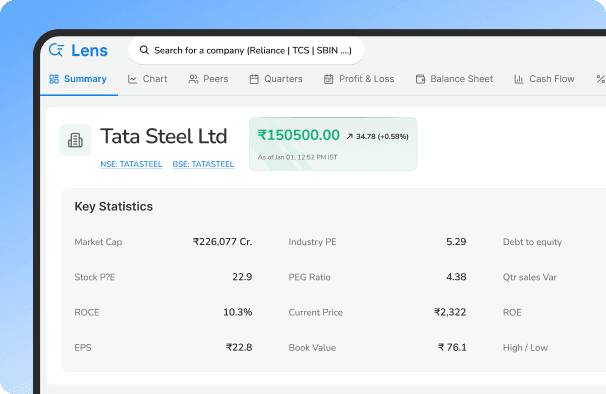This screenshot has width=606, height=394.
Task: Click the Key Statistics heading
Action: [114, 206]
